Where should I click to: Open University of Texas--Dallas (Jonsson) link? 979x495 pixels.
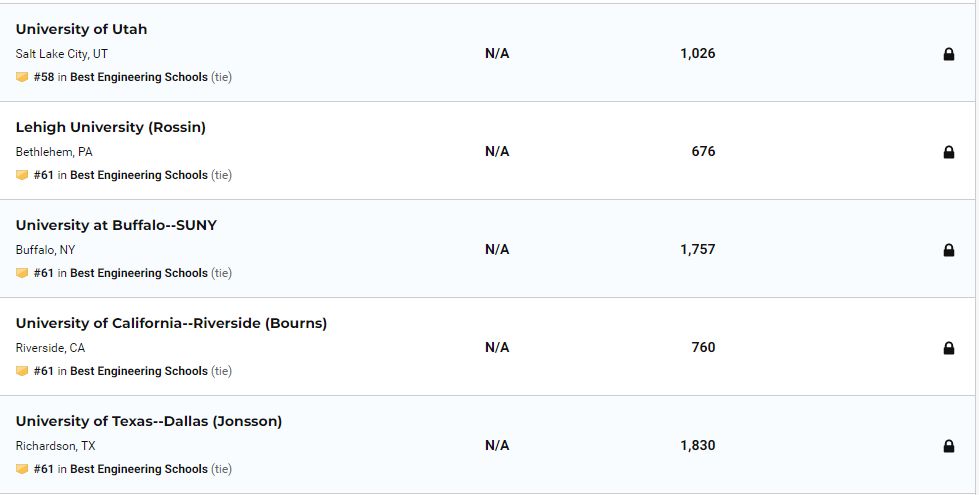[149, 421]
